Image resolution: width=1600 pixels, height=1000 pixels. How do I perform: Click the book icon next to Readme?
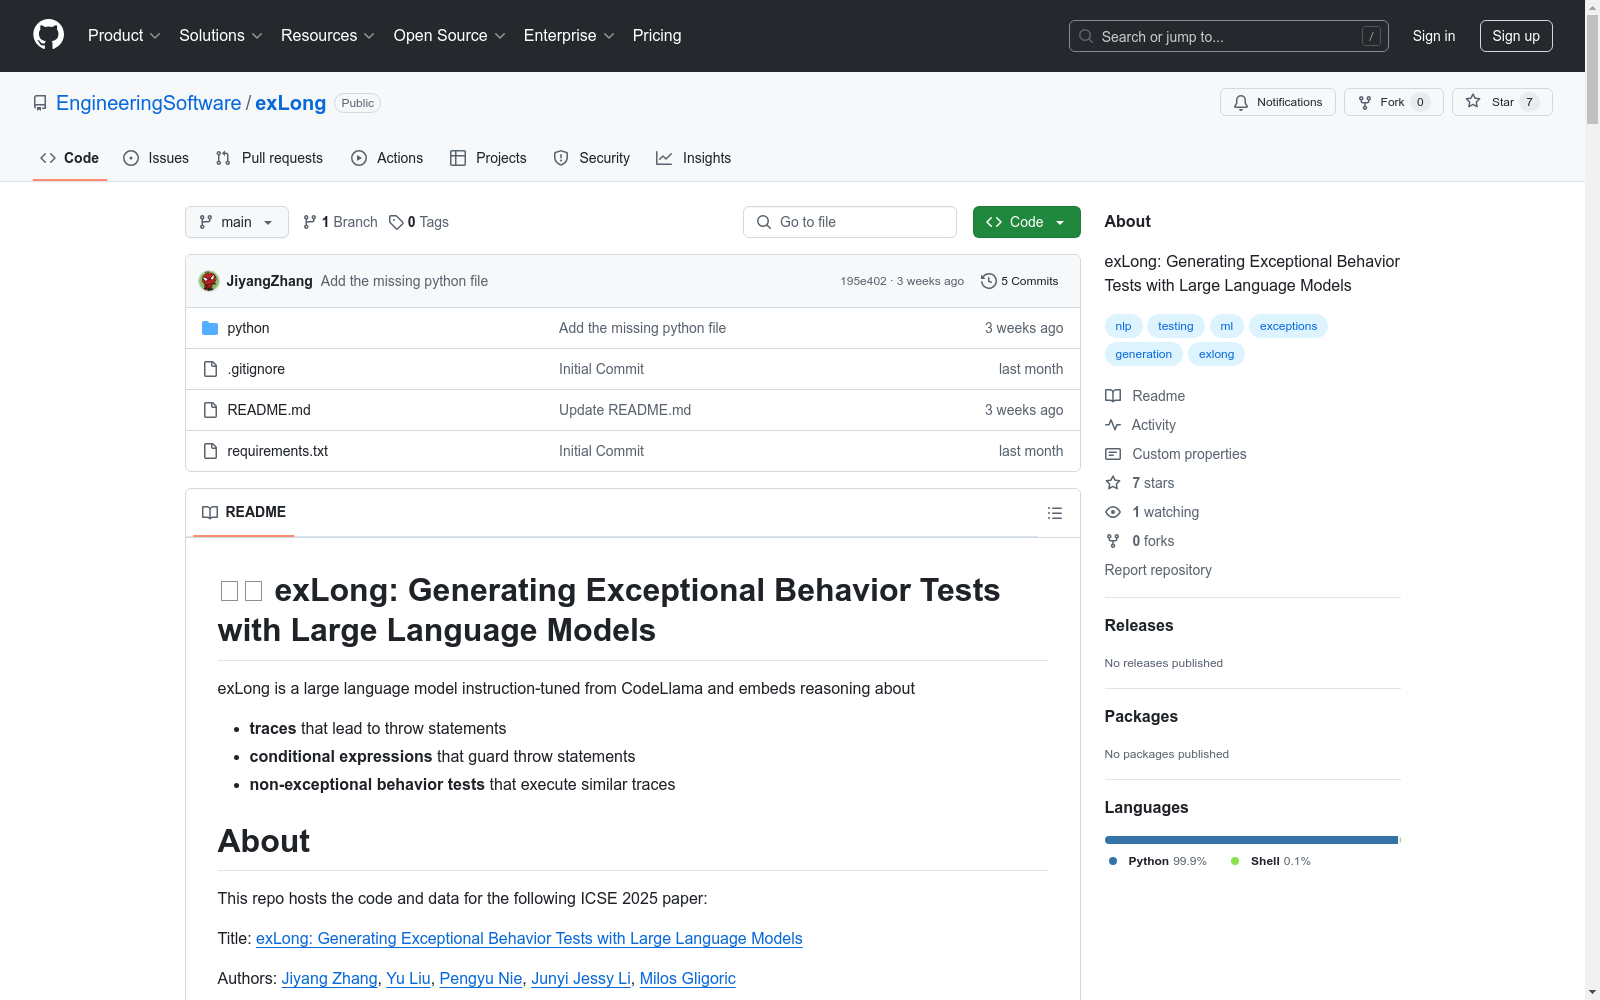coord(1113,396)
